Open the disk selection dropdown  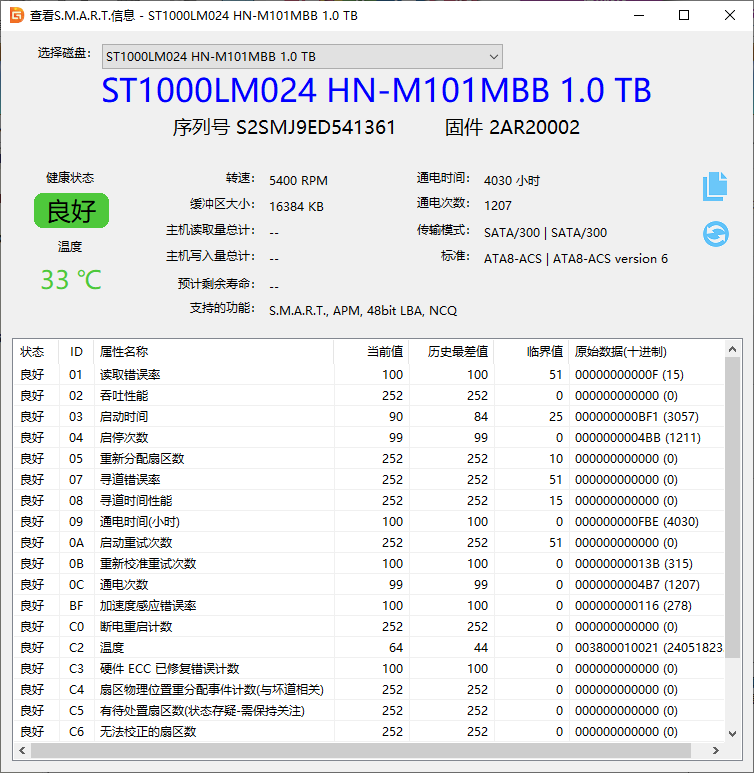pyautogui.click(x=302, y=57)
